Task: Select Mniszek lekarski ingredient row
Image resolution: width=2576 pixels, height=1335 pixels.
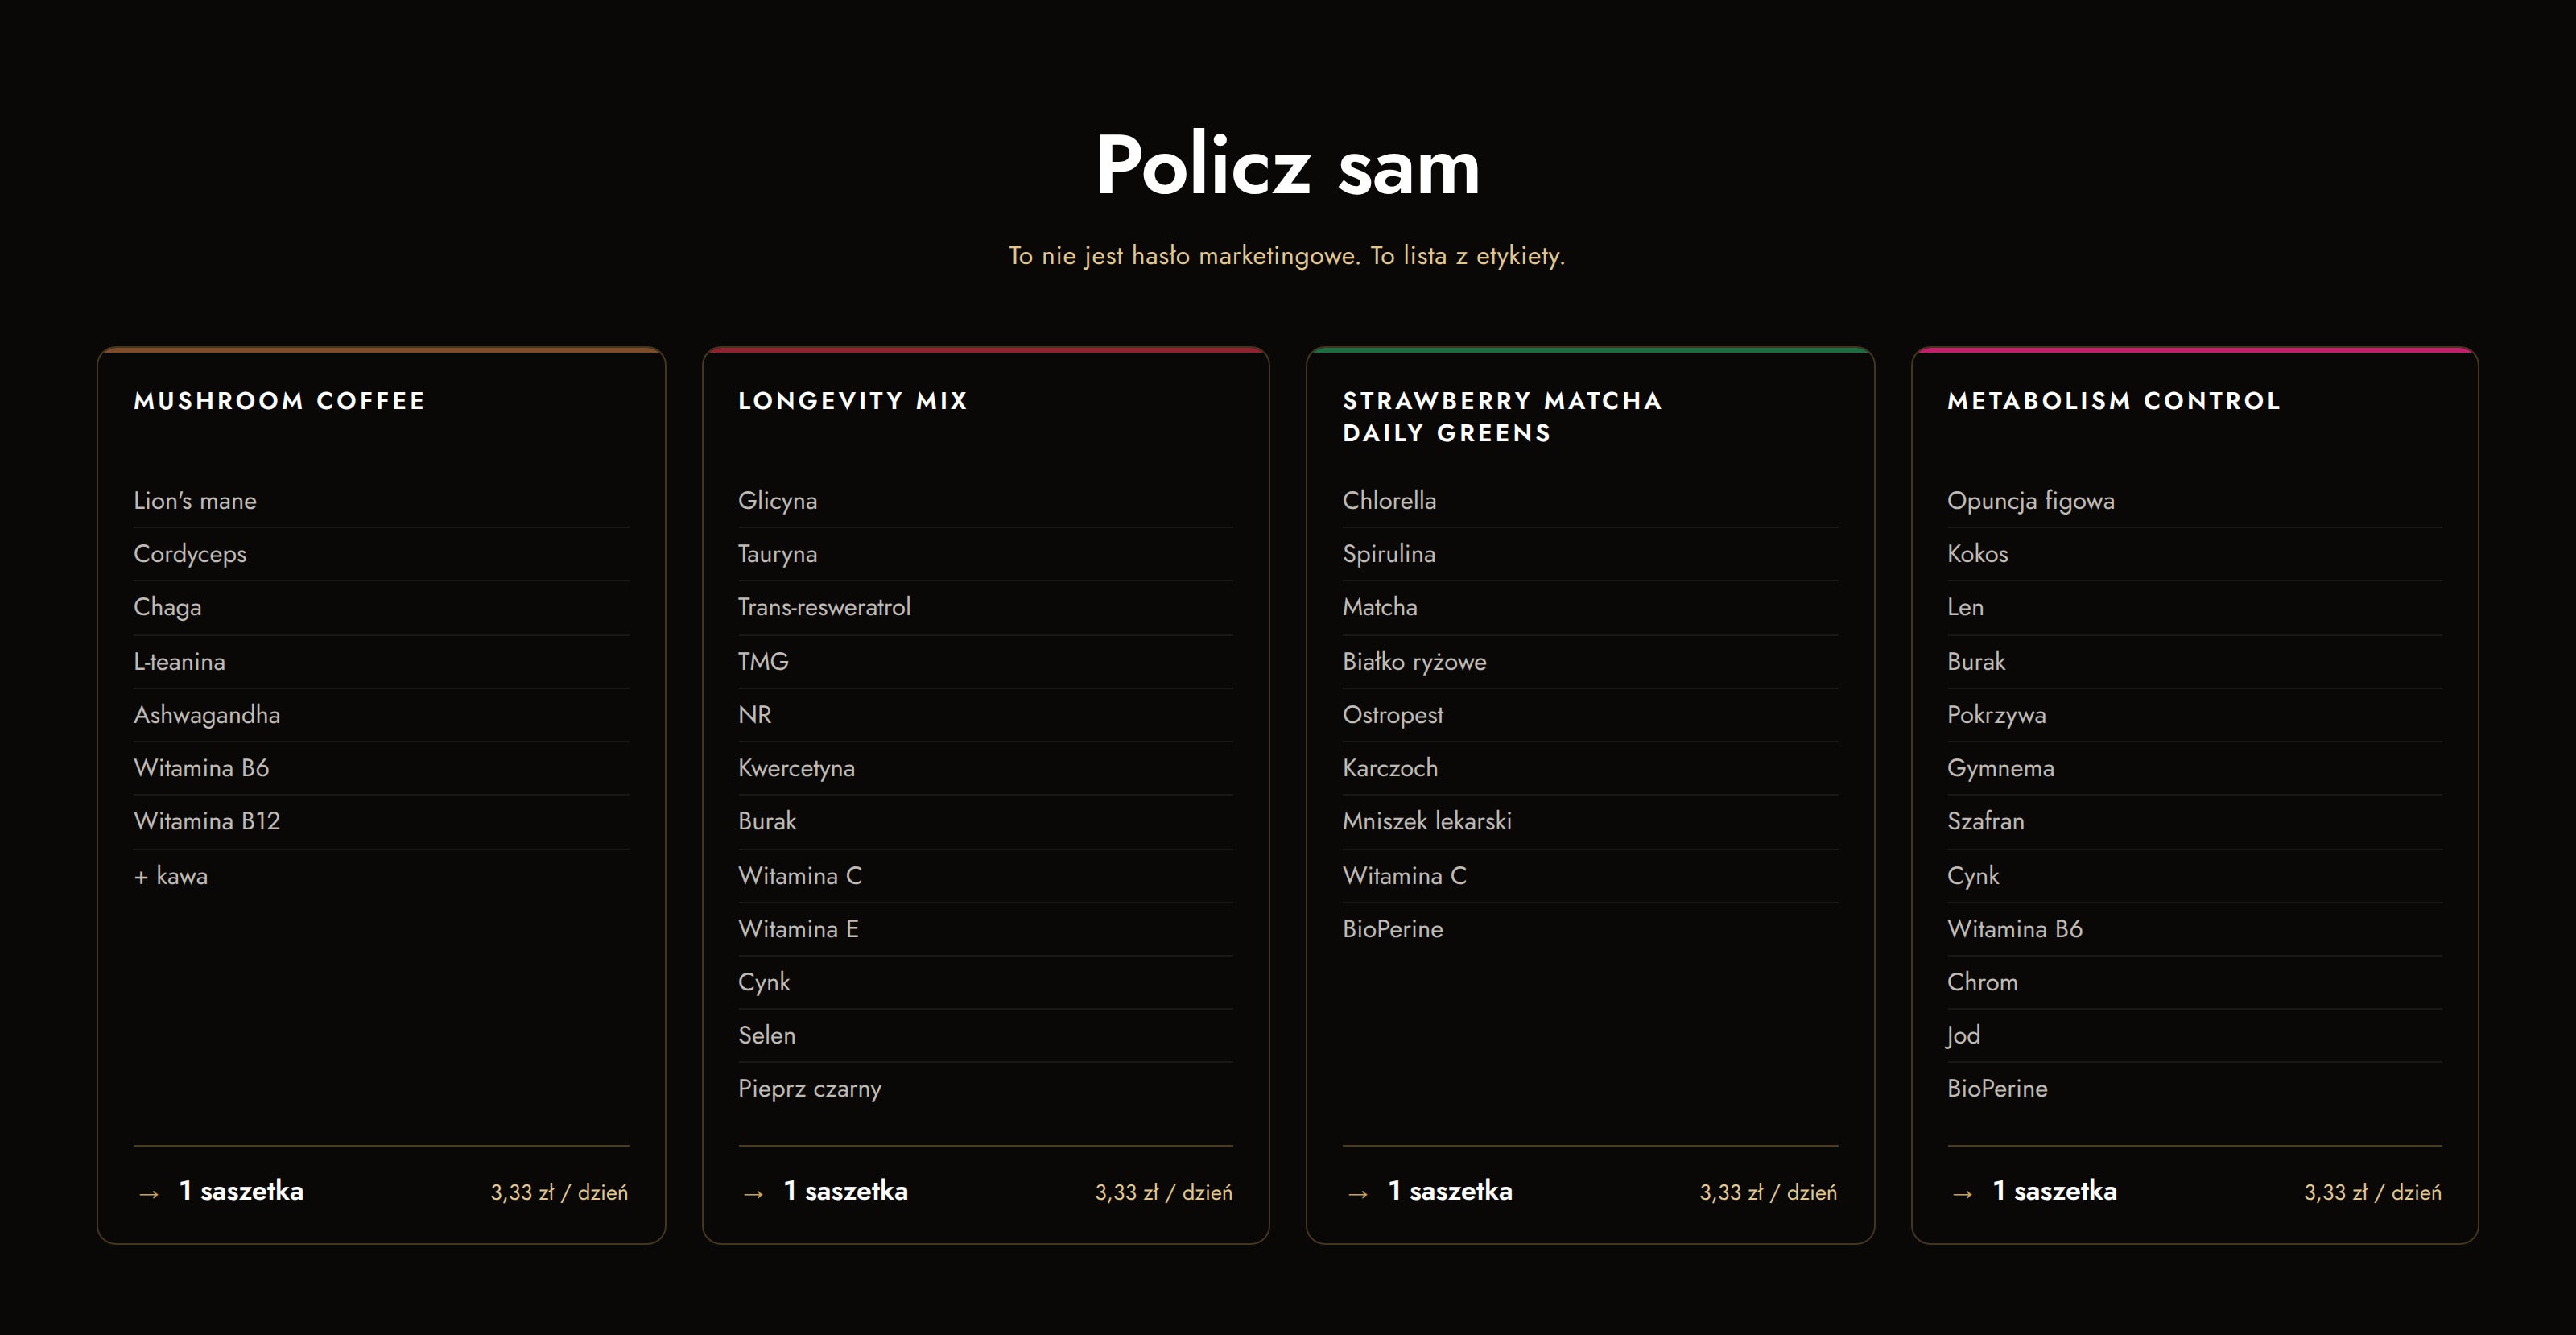Action: click(x=1590, y=821)
